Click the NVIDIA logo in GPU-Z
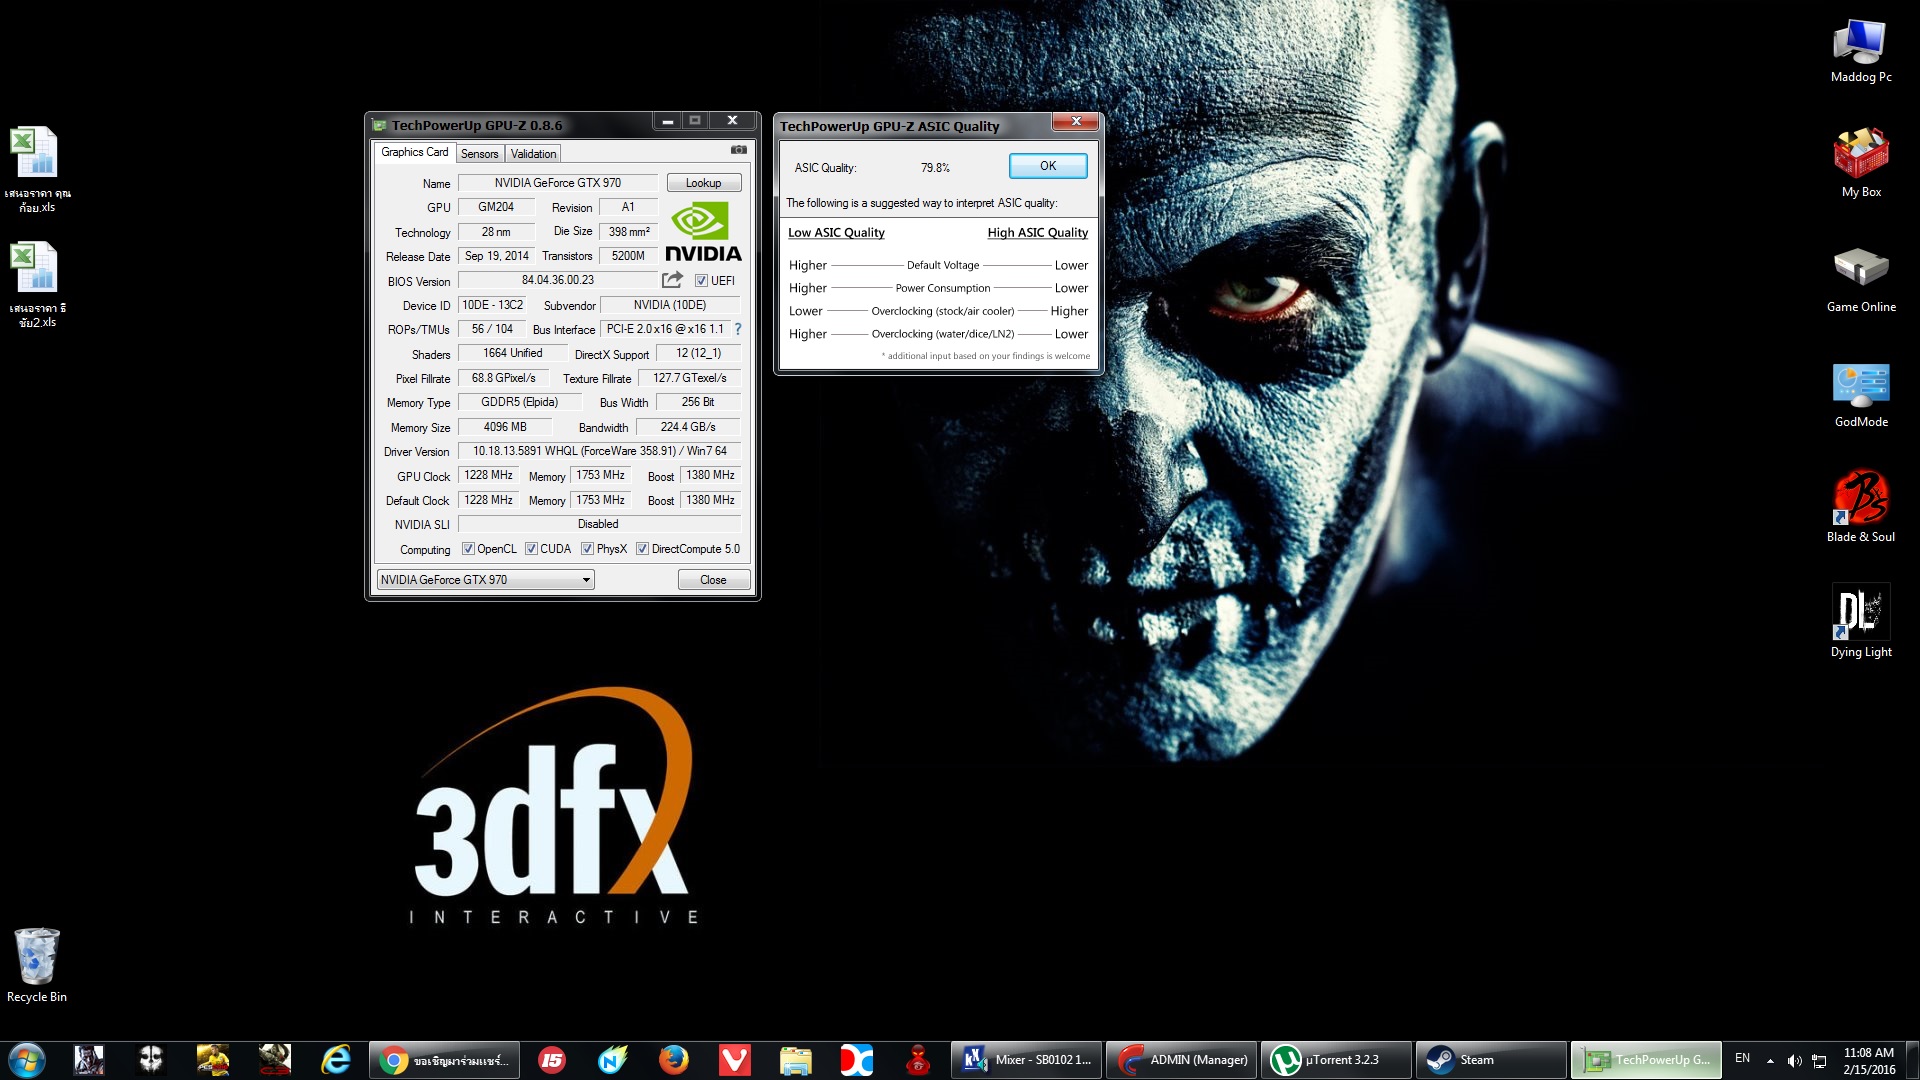 point(703,231)
